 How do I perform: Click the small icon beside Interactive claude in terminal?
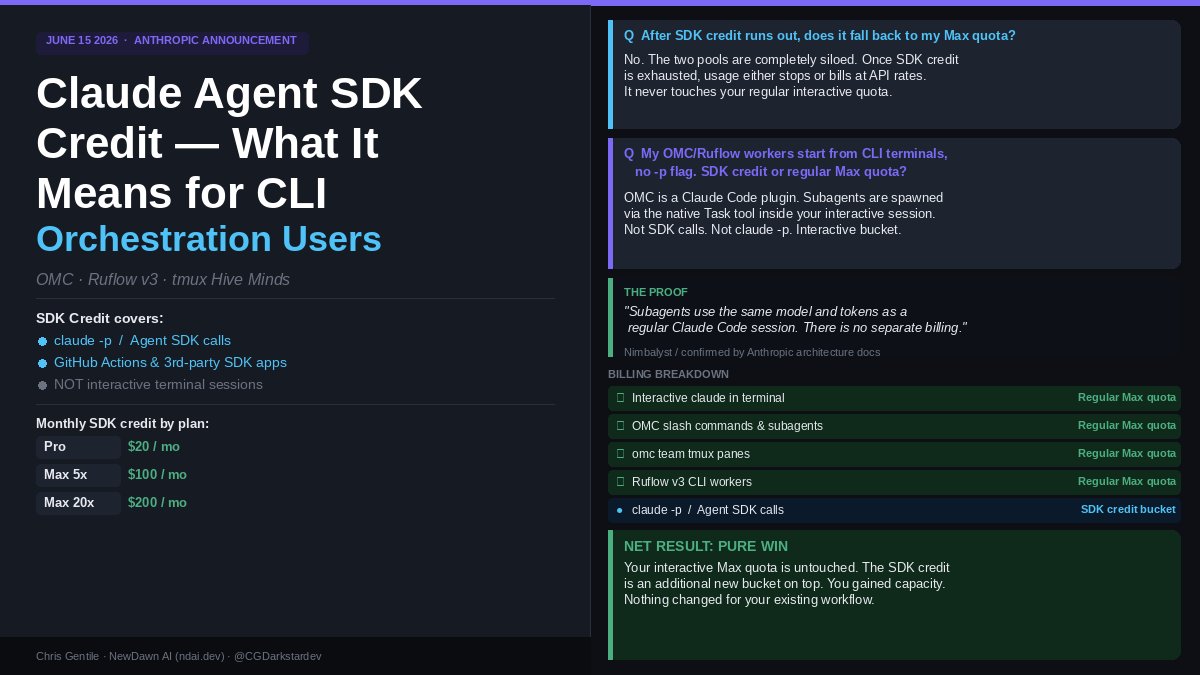(620, 398)
